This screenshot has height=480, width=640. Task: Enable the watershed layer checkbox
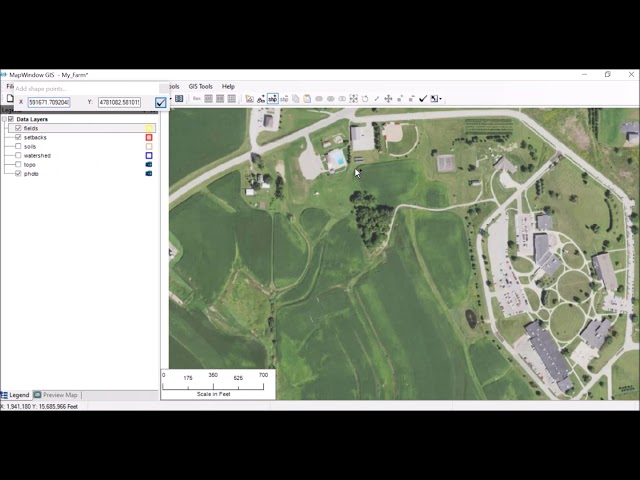coord(18,156)
